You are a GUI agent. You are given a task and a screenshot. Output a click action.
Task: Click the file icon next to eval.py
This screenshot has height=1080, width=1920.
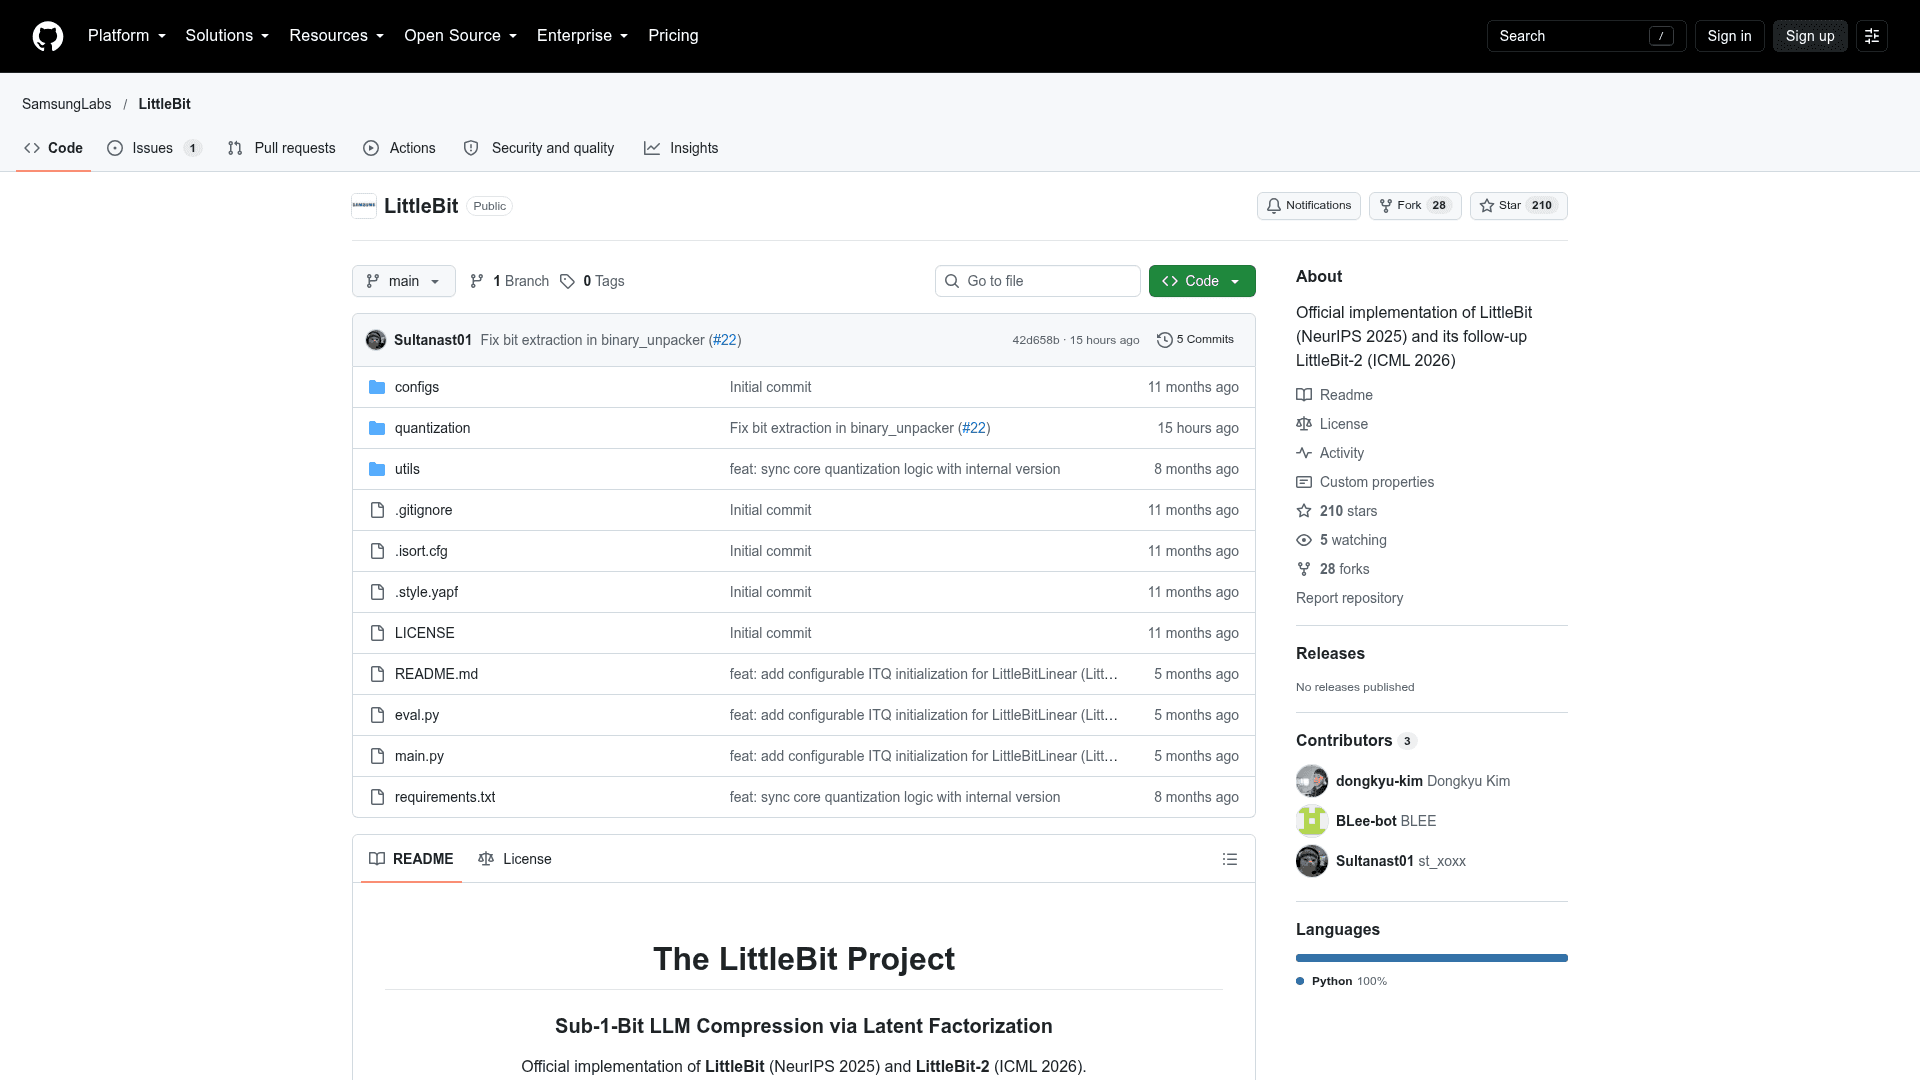point(377,715)
